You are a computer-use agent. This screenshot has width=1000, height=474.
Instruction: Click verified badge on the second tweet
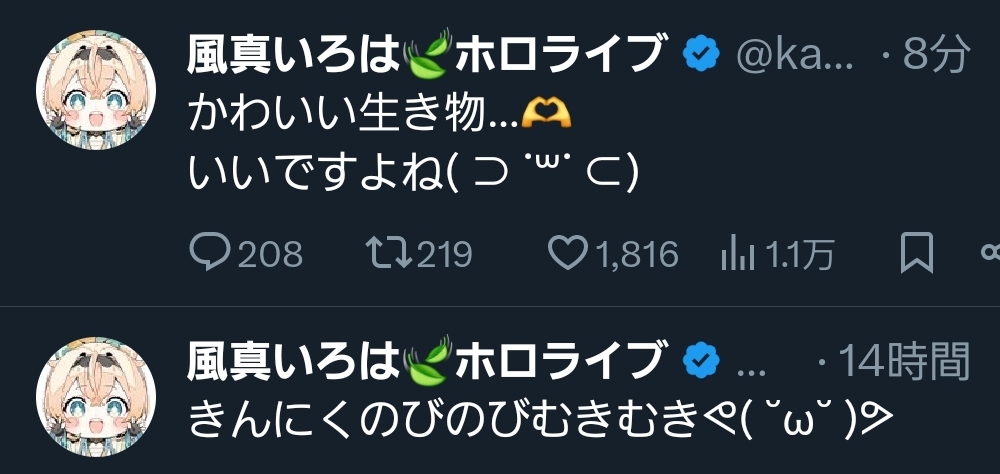click(702, 361)
